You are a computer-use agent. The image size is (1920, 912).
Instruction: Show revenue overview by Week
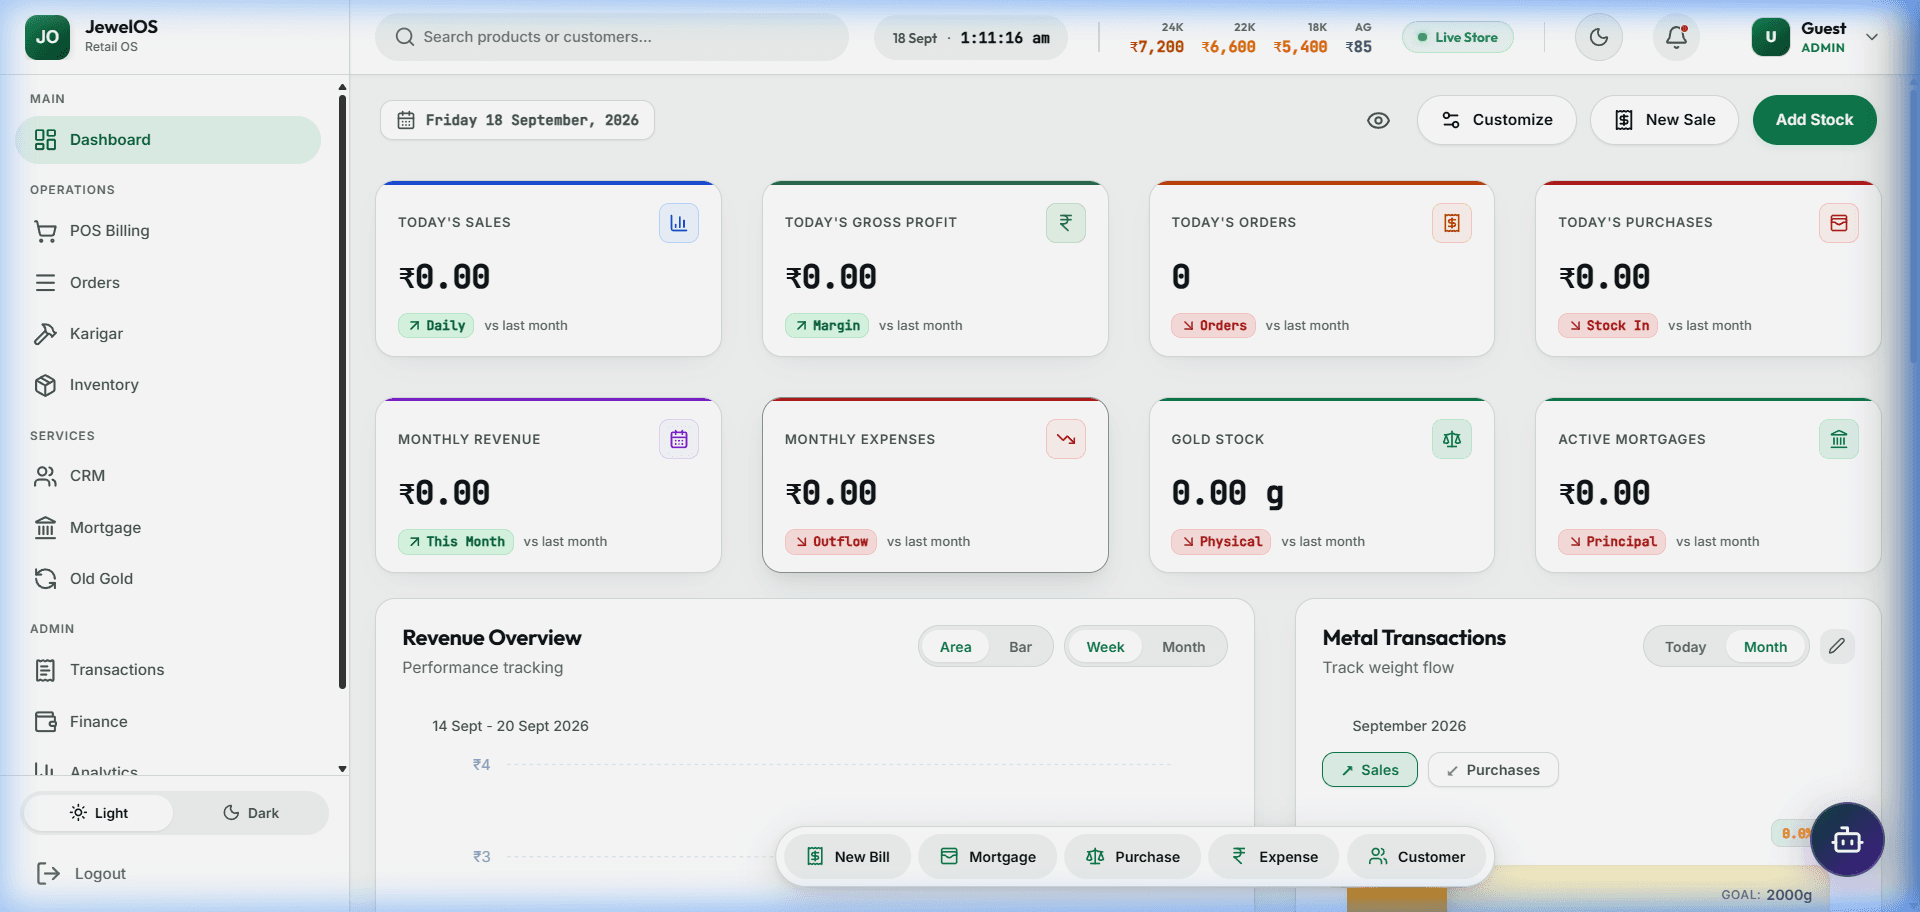[1105, 647]
